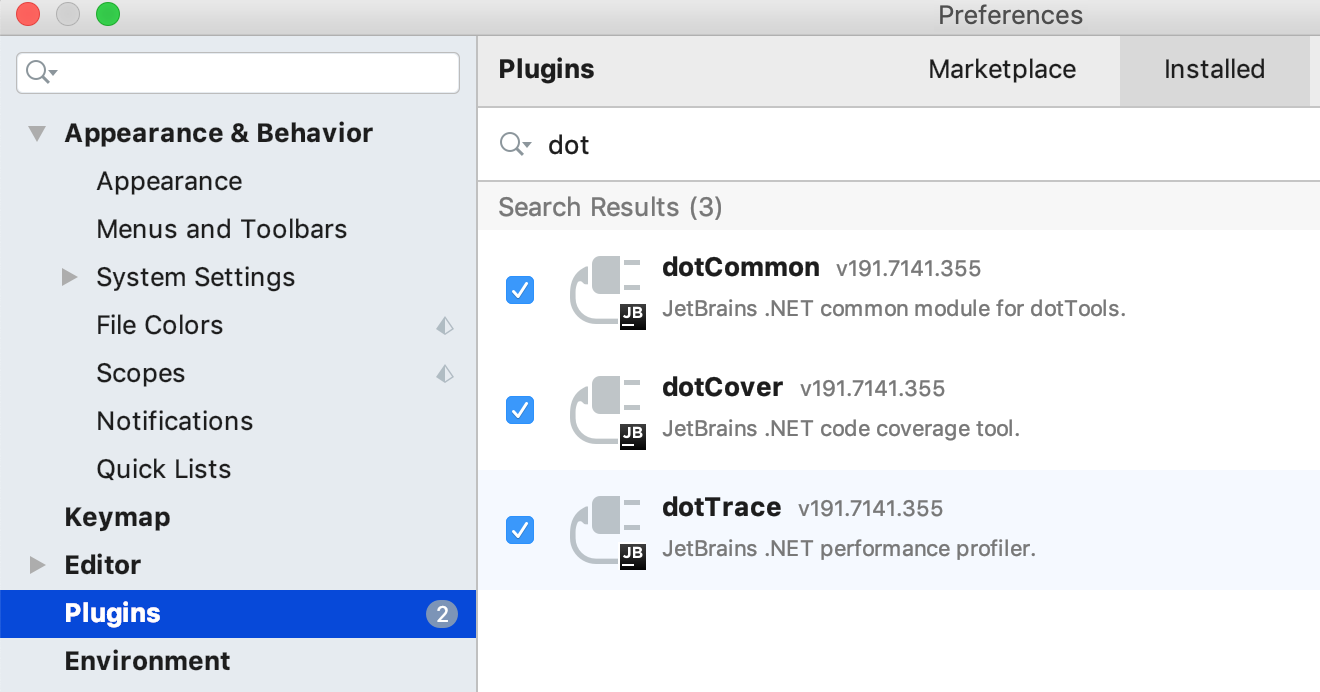Expand the System Settings section

click(x=68, y=277)
